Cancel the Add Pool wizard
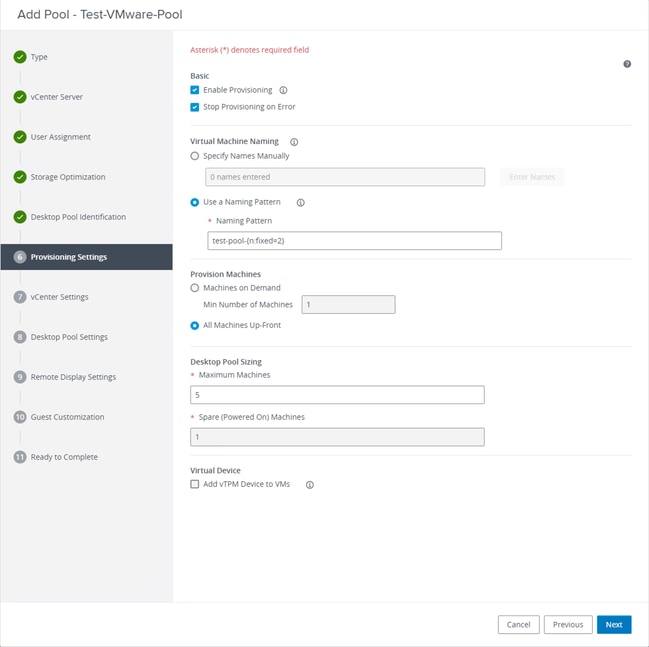649x647 pixels. pyautogui.click(x=518, y=624)
